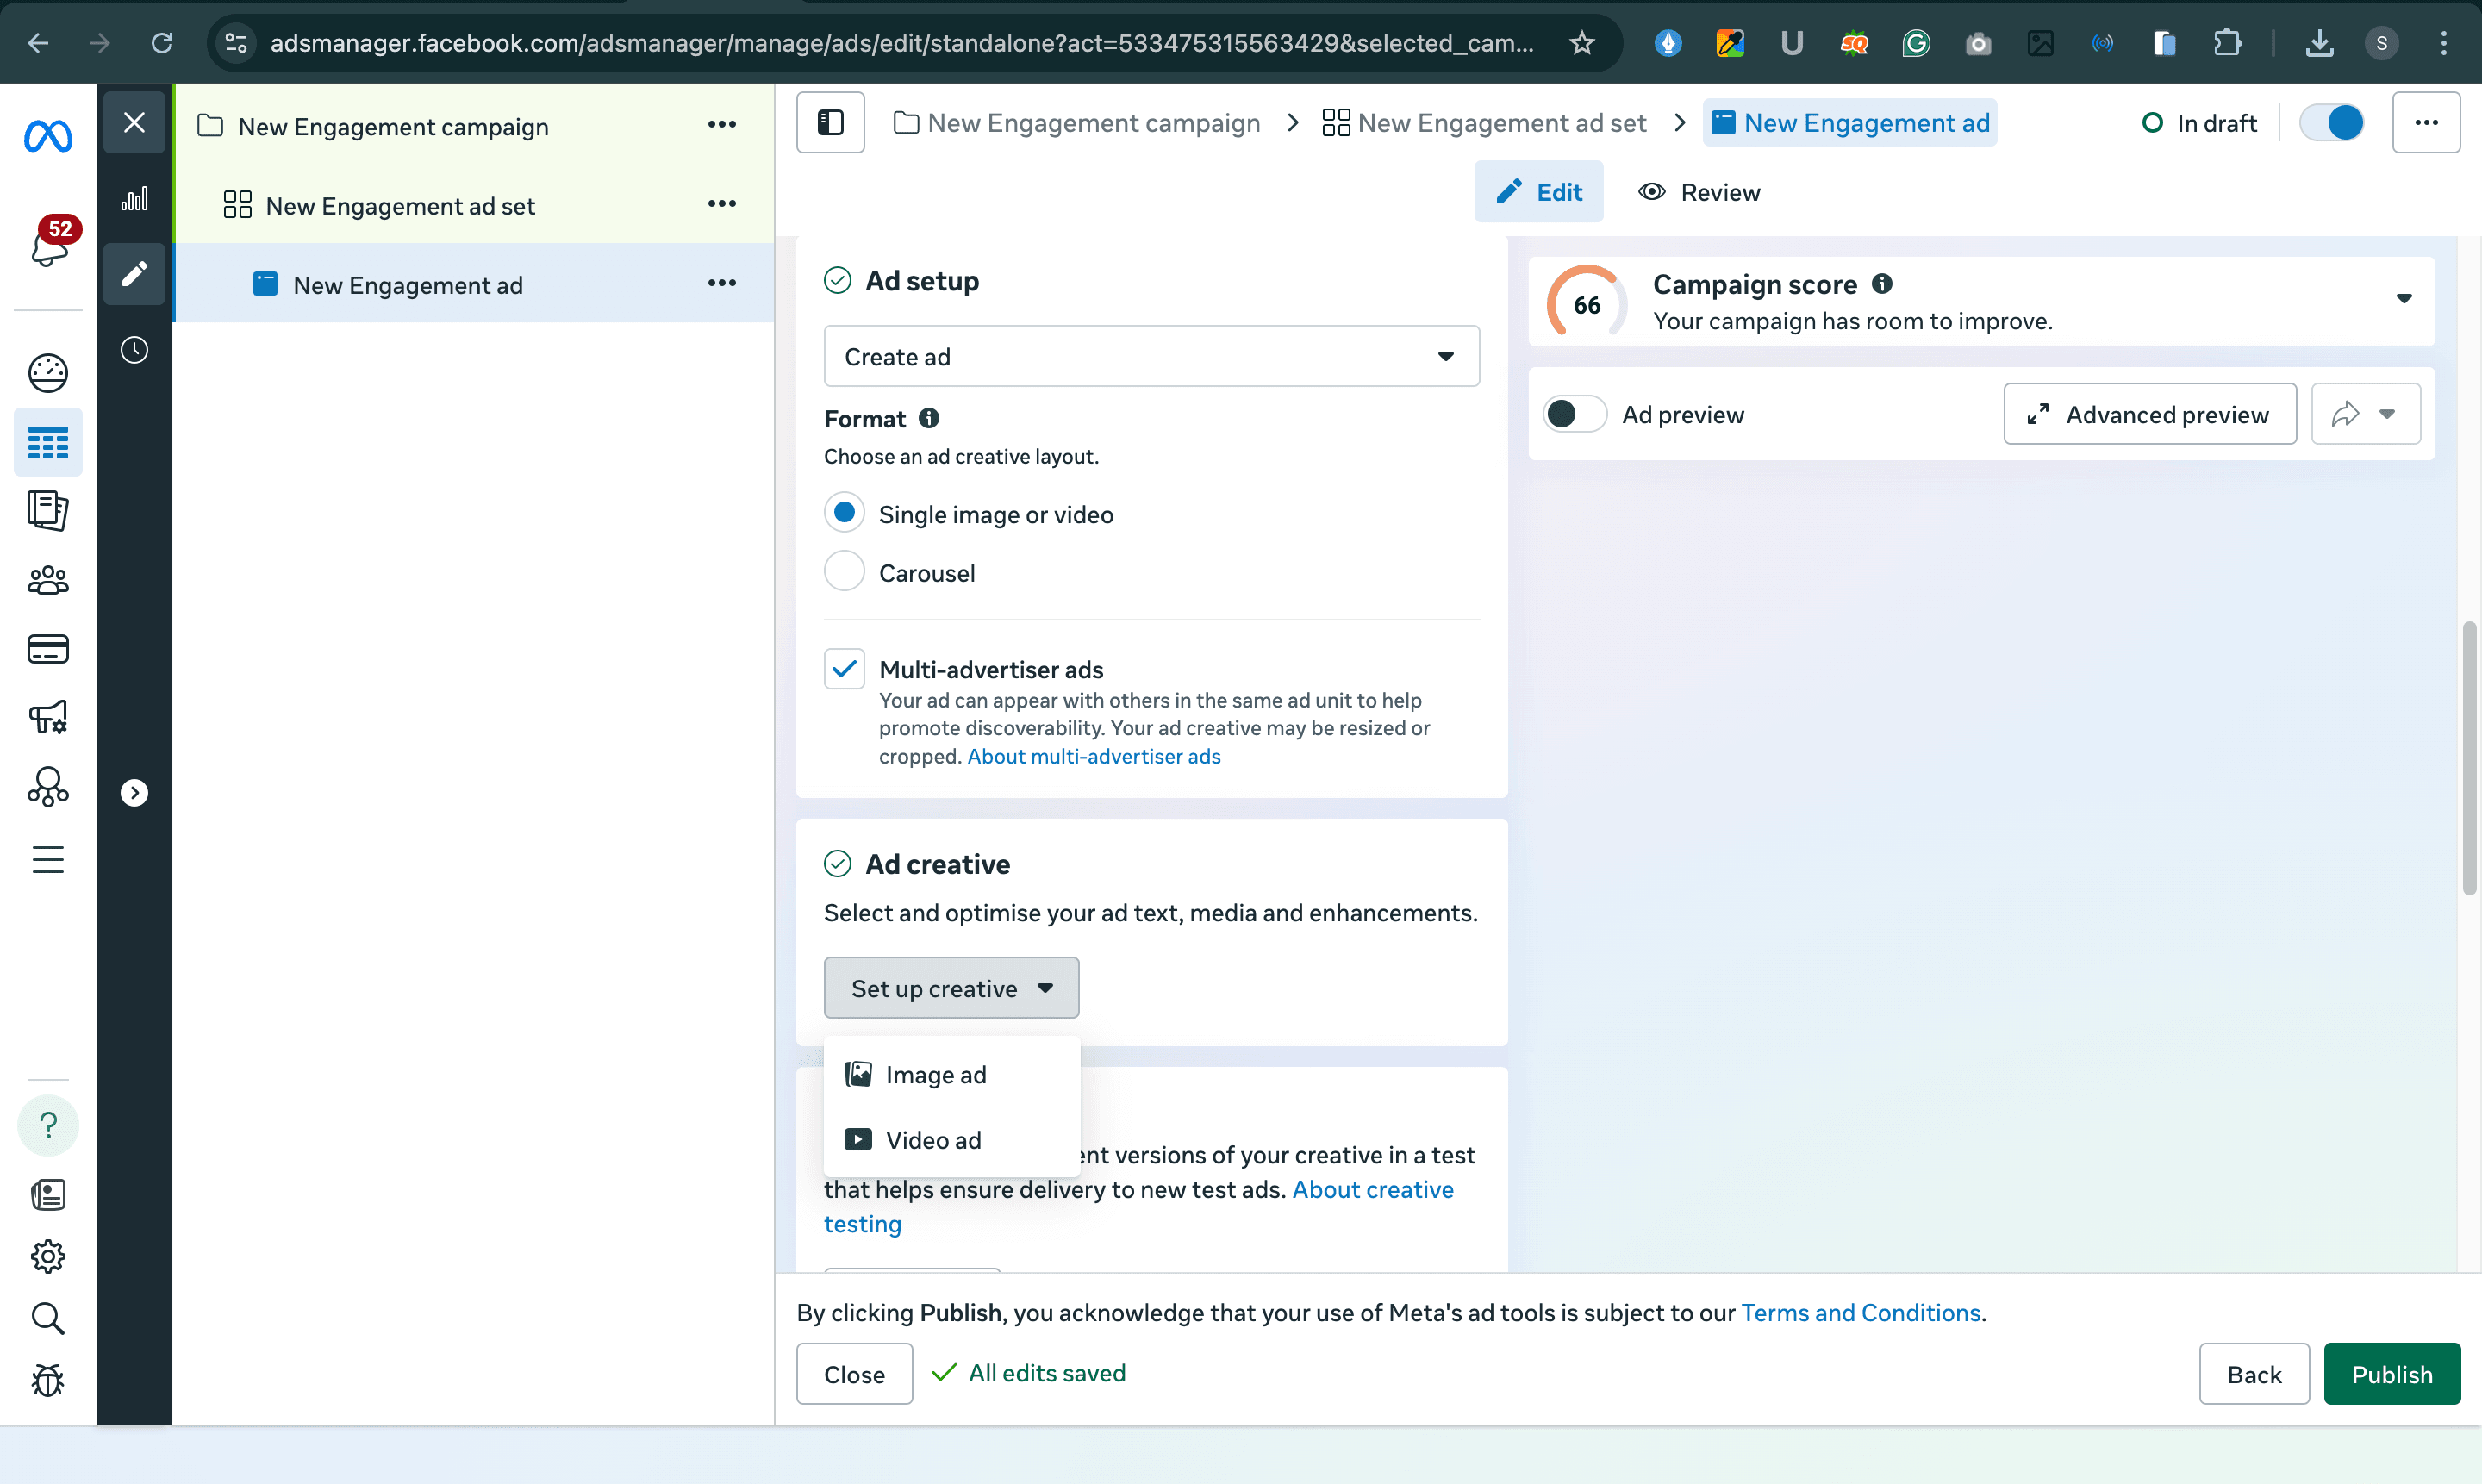Open the history clock icon
2482x1484 pixels.
tap(134, 350)
